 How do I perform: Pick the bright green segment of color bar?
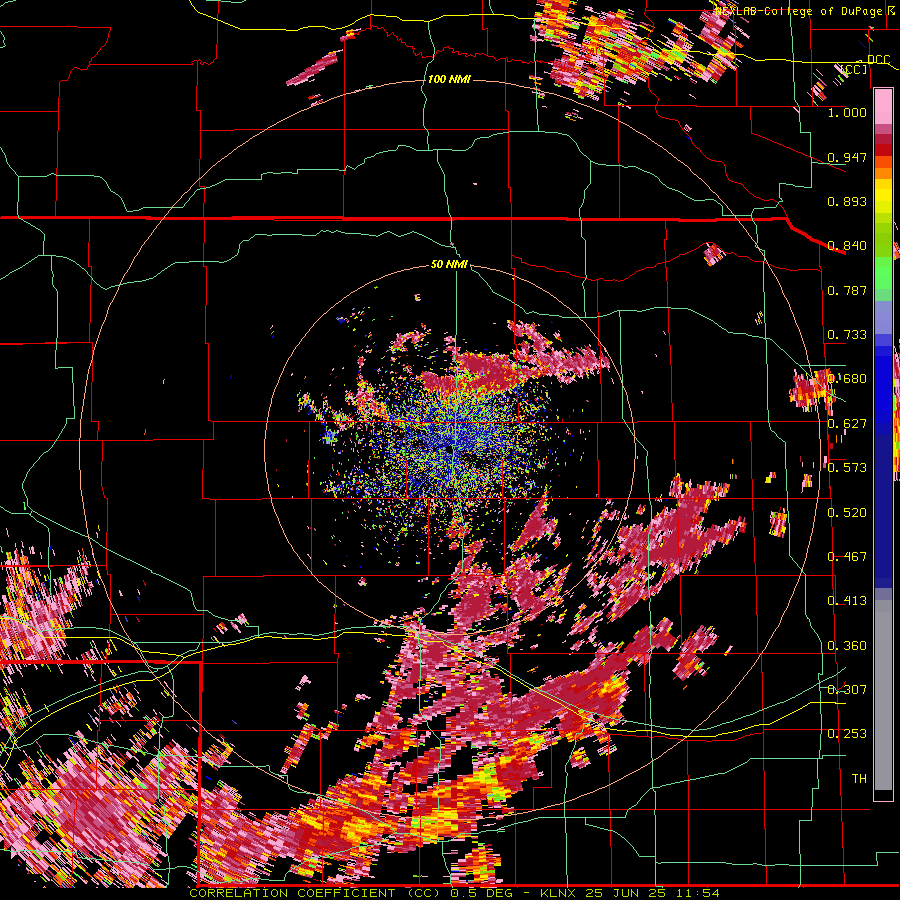pos(883,273)
